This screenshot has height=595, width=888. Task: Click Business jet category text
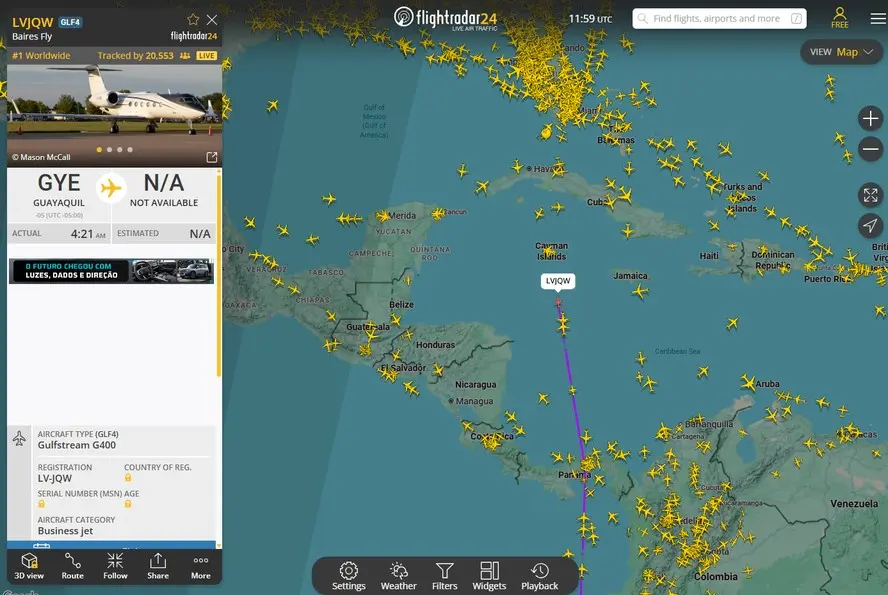coord(66,531)
